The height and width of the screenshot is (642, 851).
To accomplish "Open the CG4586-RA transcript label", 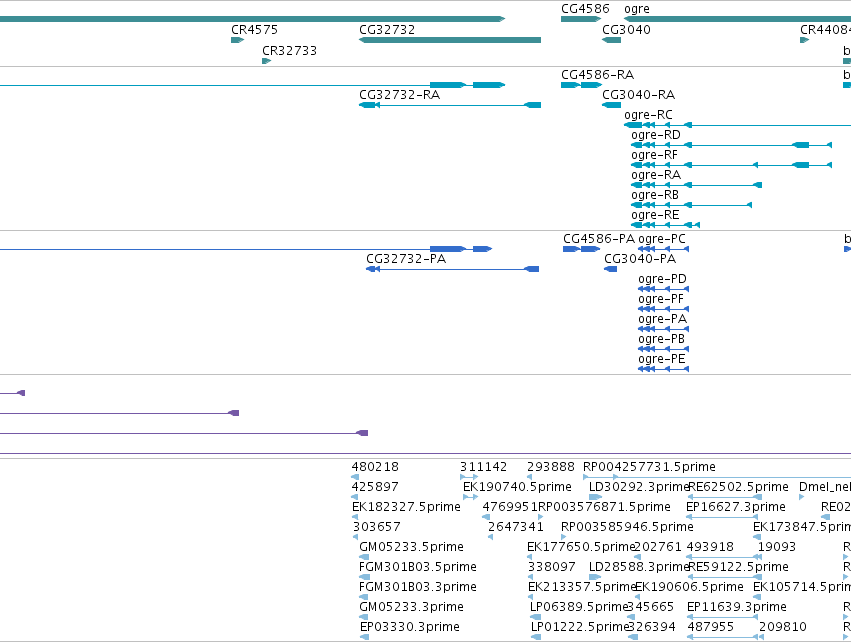I will pos(598,74).
